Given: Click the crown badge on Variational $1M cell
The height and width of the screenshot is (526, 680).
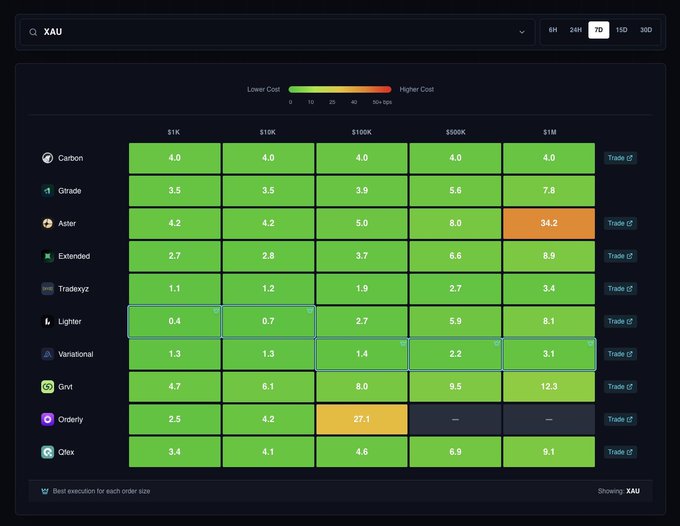Looking at the screenshot, I should point(590,343).
